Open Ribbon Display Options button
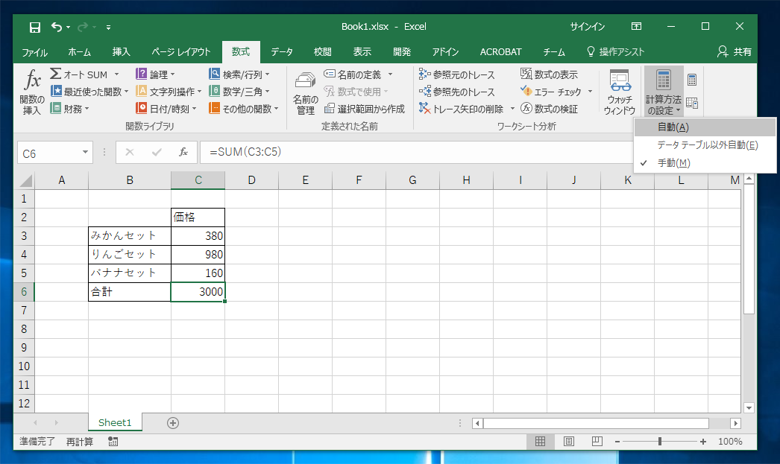The image size is (780, 464). tap(636, 26)
